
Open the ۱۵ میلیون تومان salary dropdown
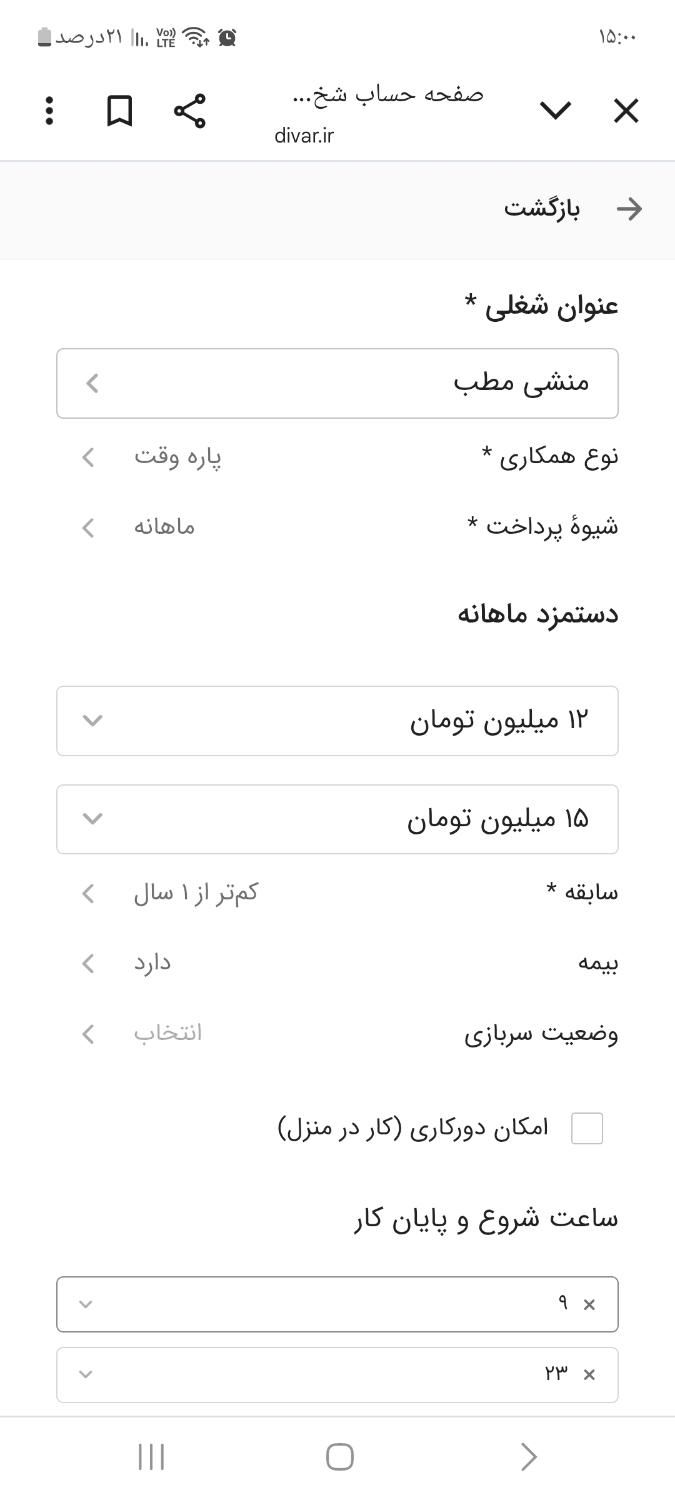(x=337, y=819)
